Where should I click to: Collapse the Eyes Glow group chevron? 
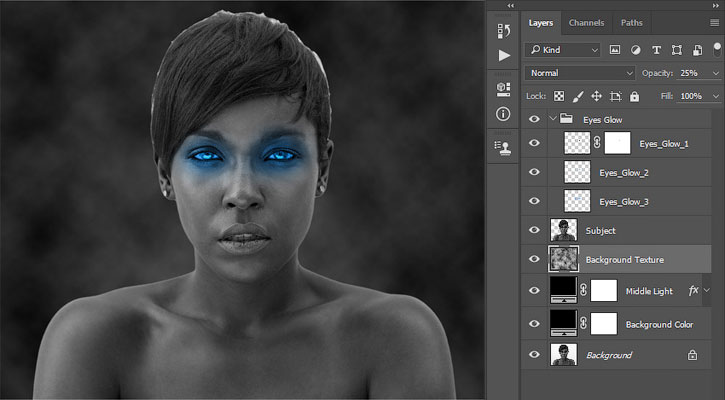(x=553, y=119)
